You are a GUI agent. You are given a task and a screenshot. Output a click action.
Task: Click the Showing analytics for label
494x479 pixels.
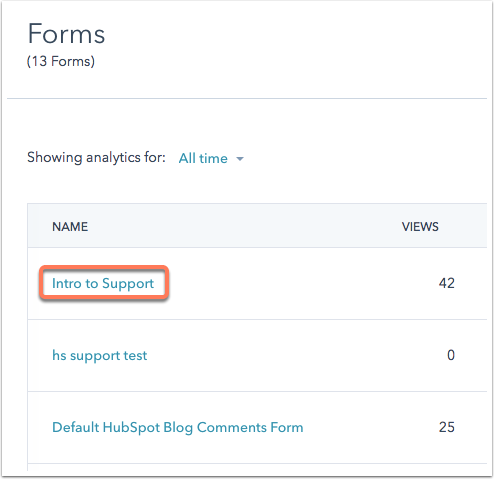coord(96,158)
